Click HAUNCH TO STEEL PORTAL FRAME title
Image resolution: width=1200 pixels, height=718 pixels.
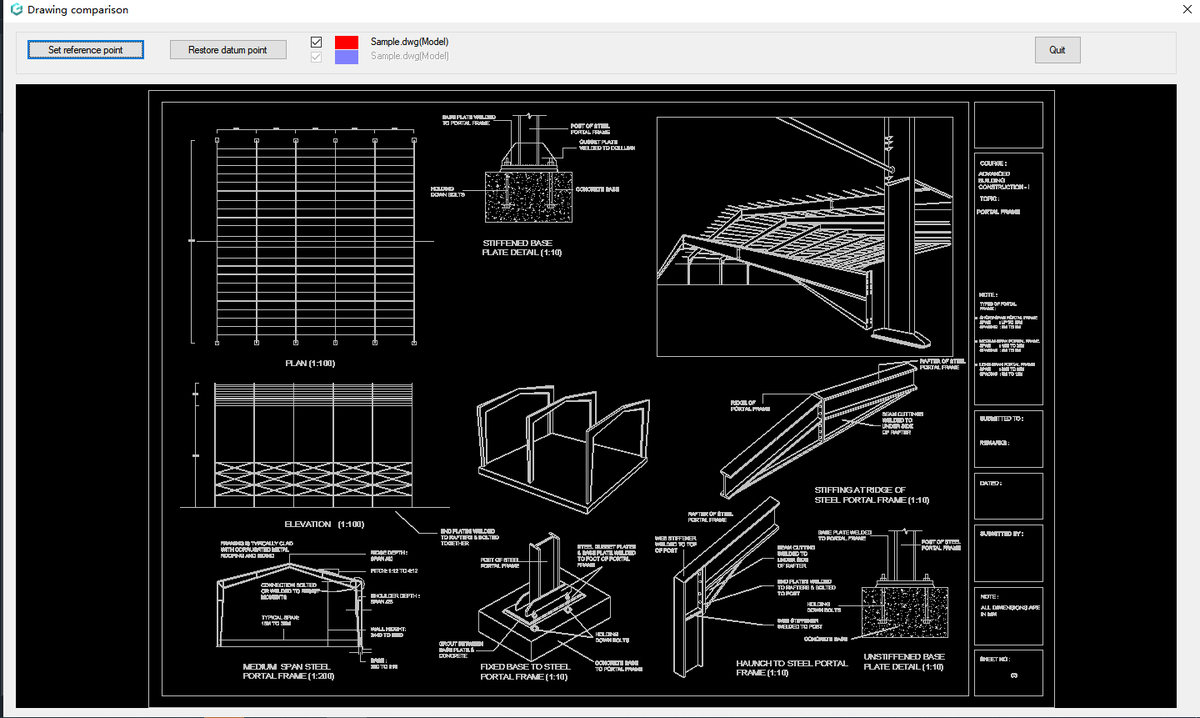[791, 668]
